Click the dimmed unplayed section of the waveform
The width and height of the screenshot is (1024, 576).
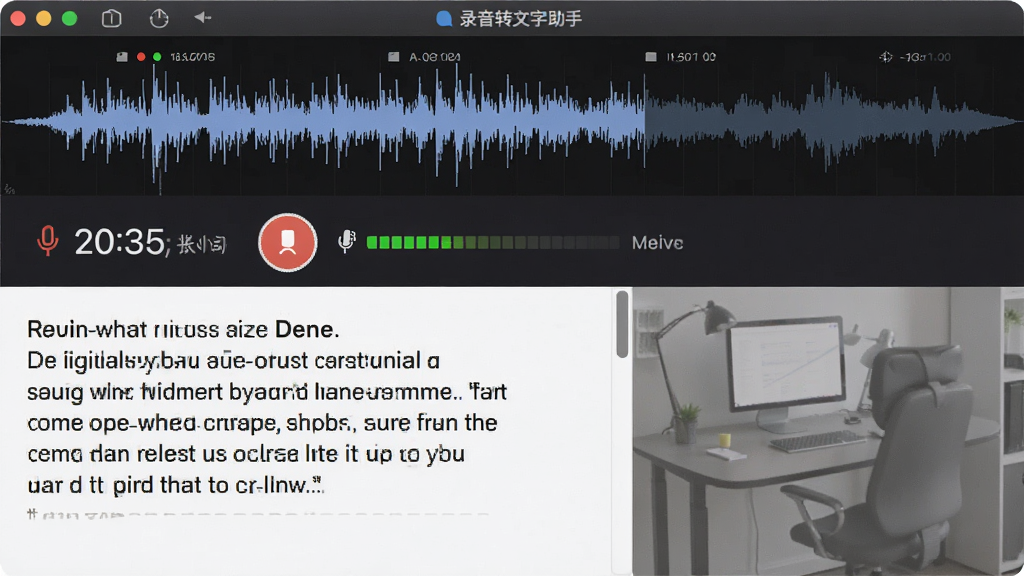tap(834, 121)
